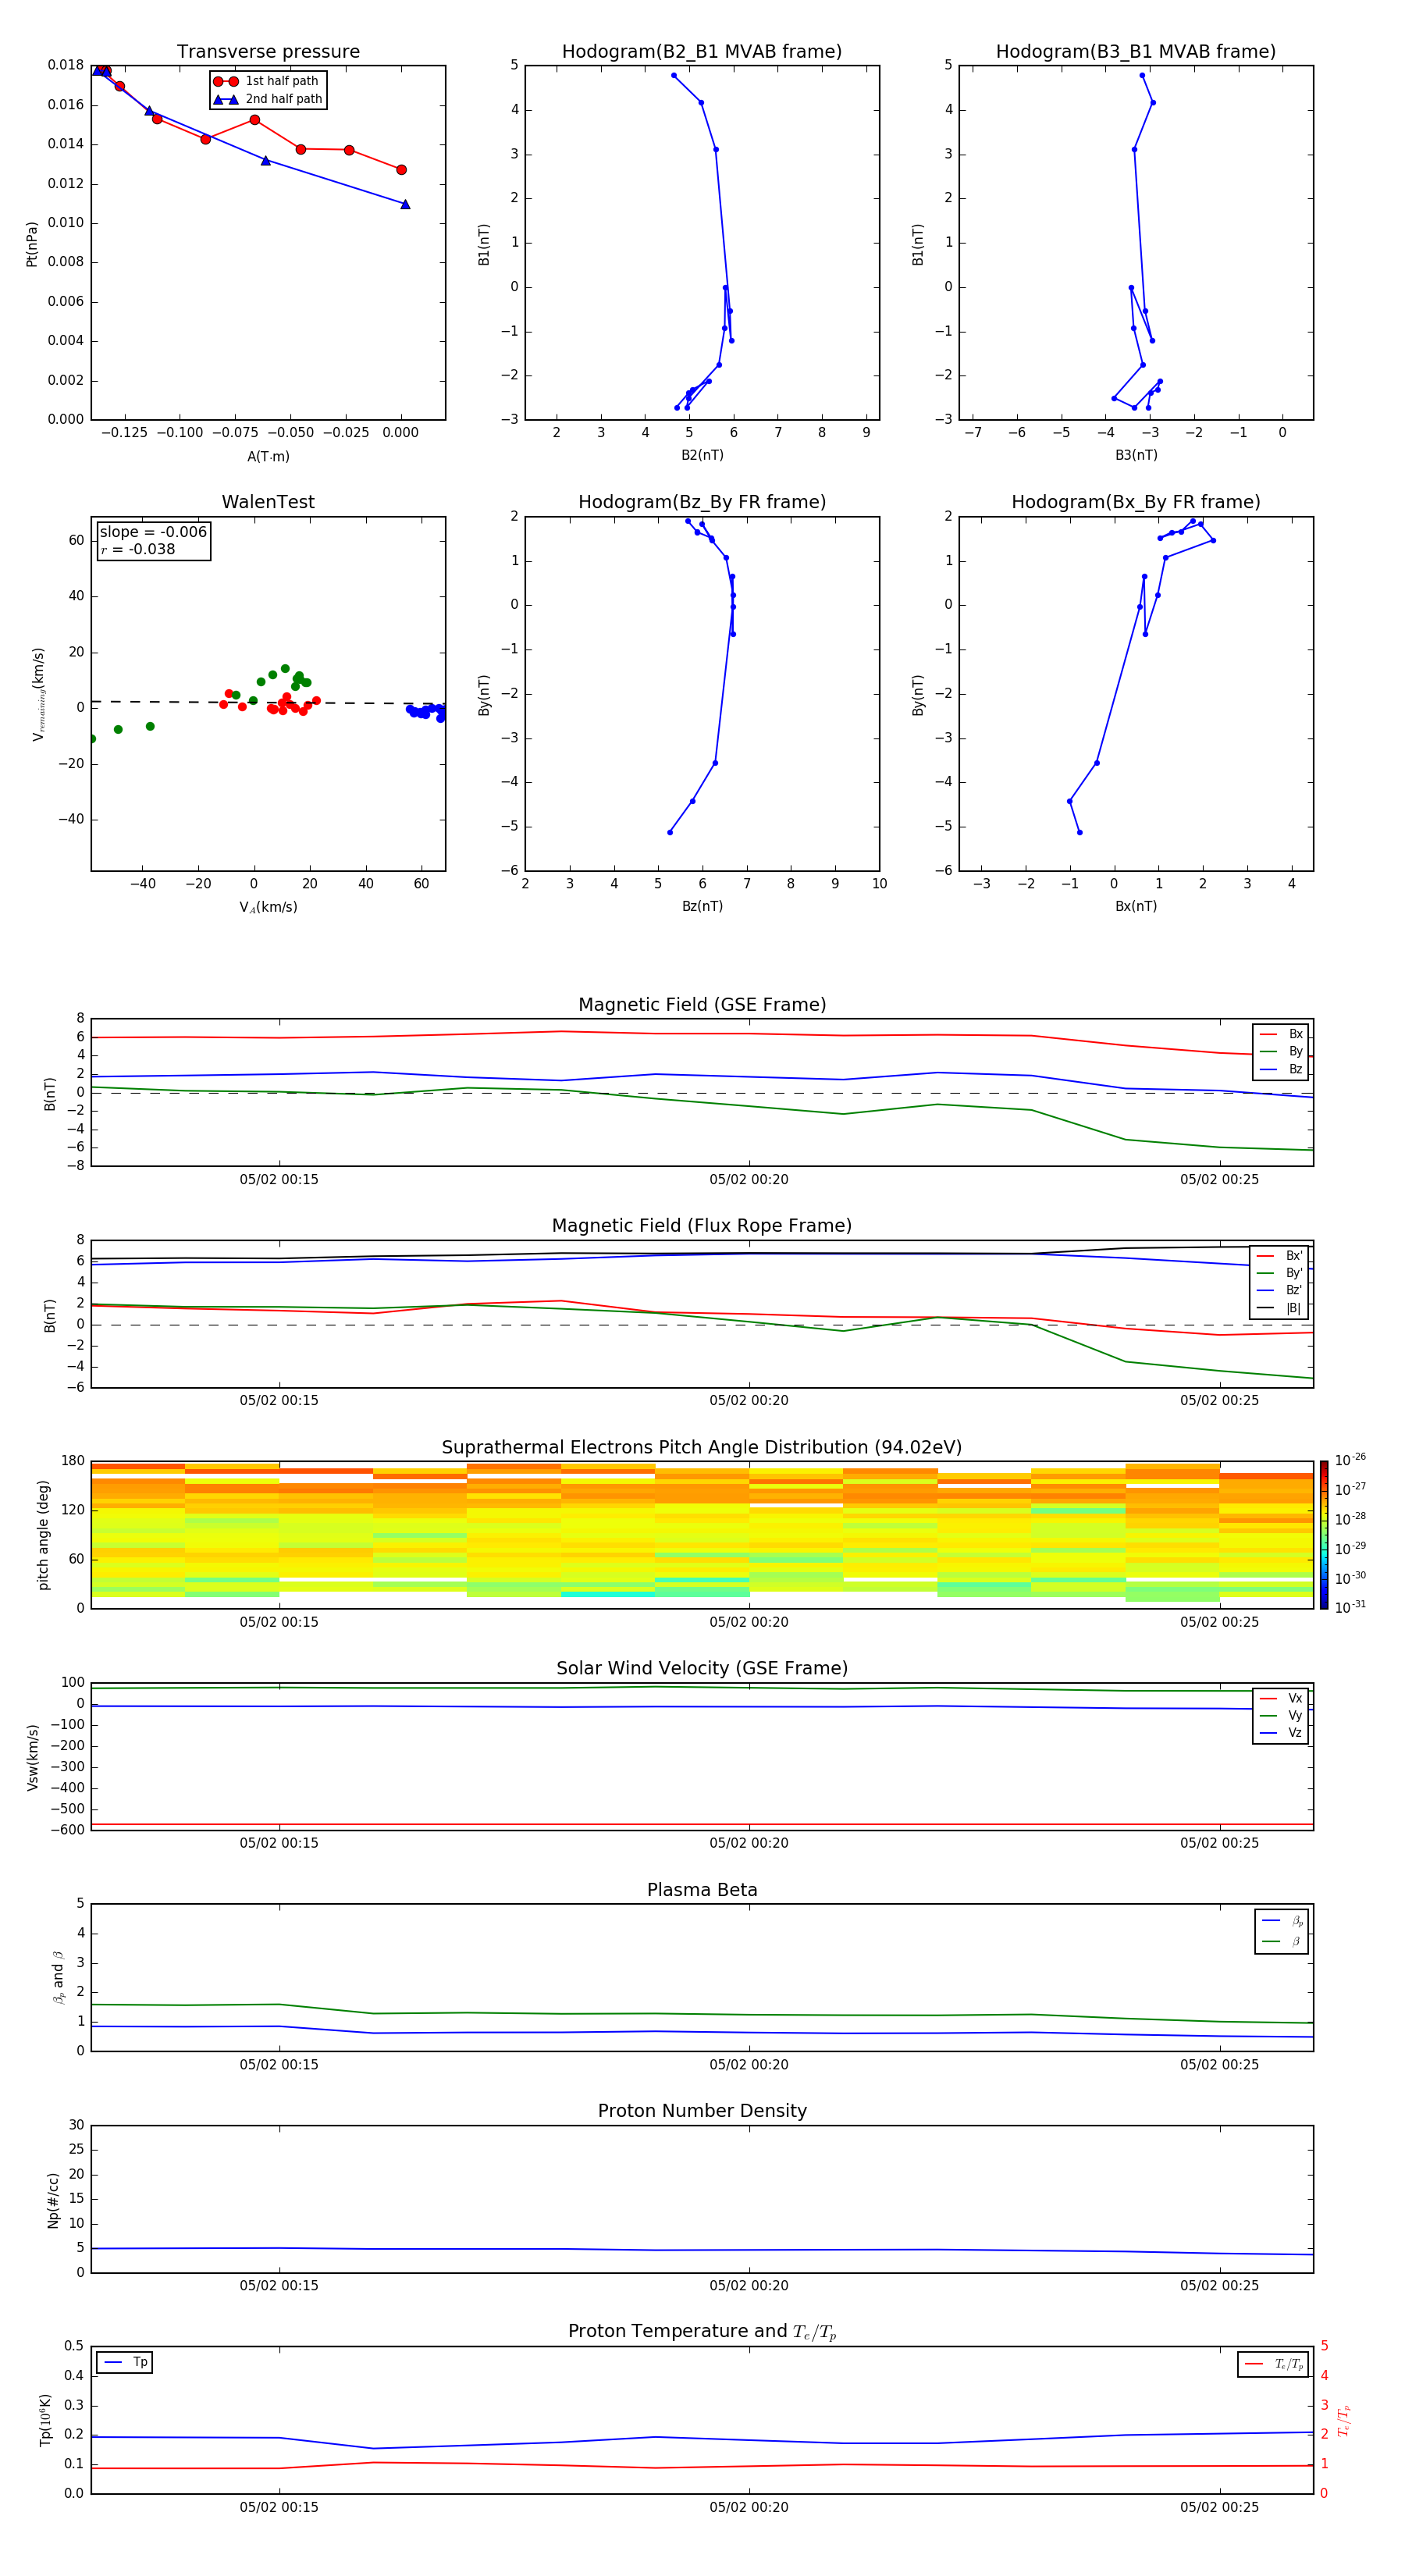Click the Bx legend entry in GSE plot
1405x2576 pixels.
click(x=1281, y=1034)
